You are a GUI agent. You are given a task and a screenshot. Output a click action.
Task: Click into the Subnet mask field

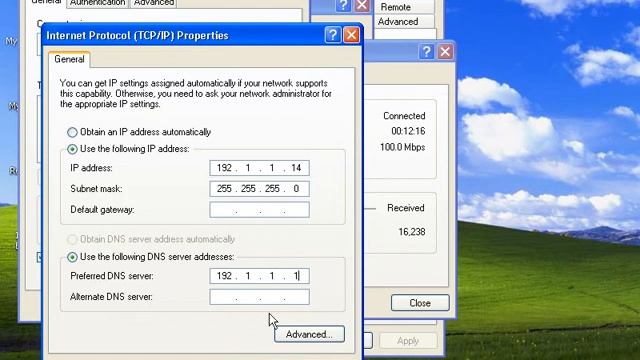pyautogui.click(x=260, y=189)
